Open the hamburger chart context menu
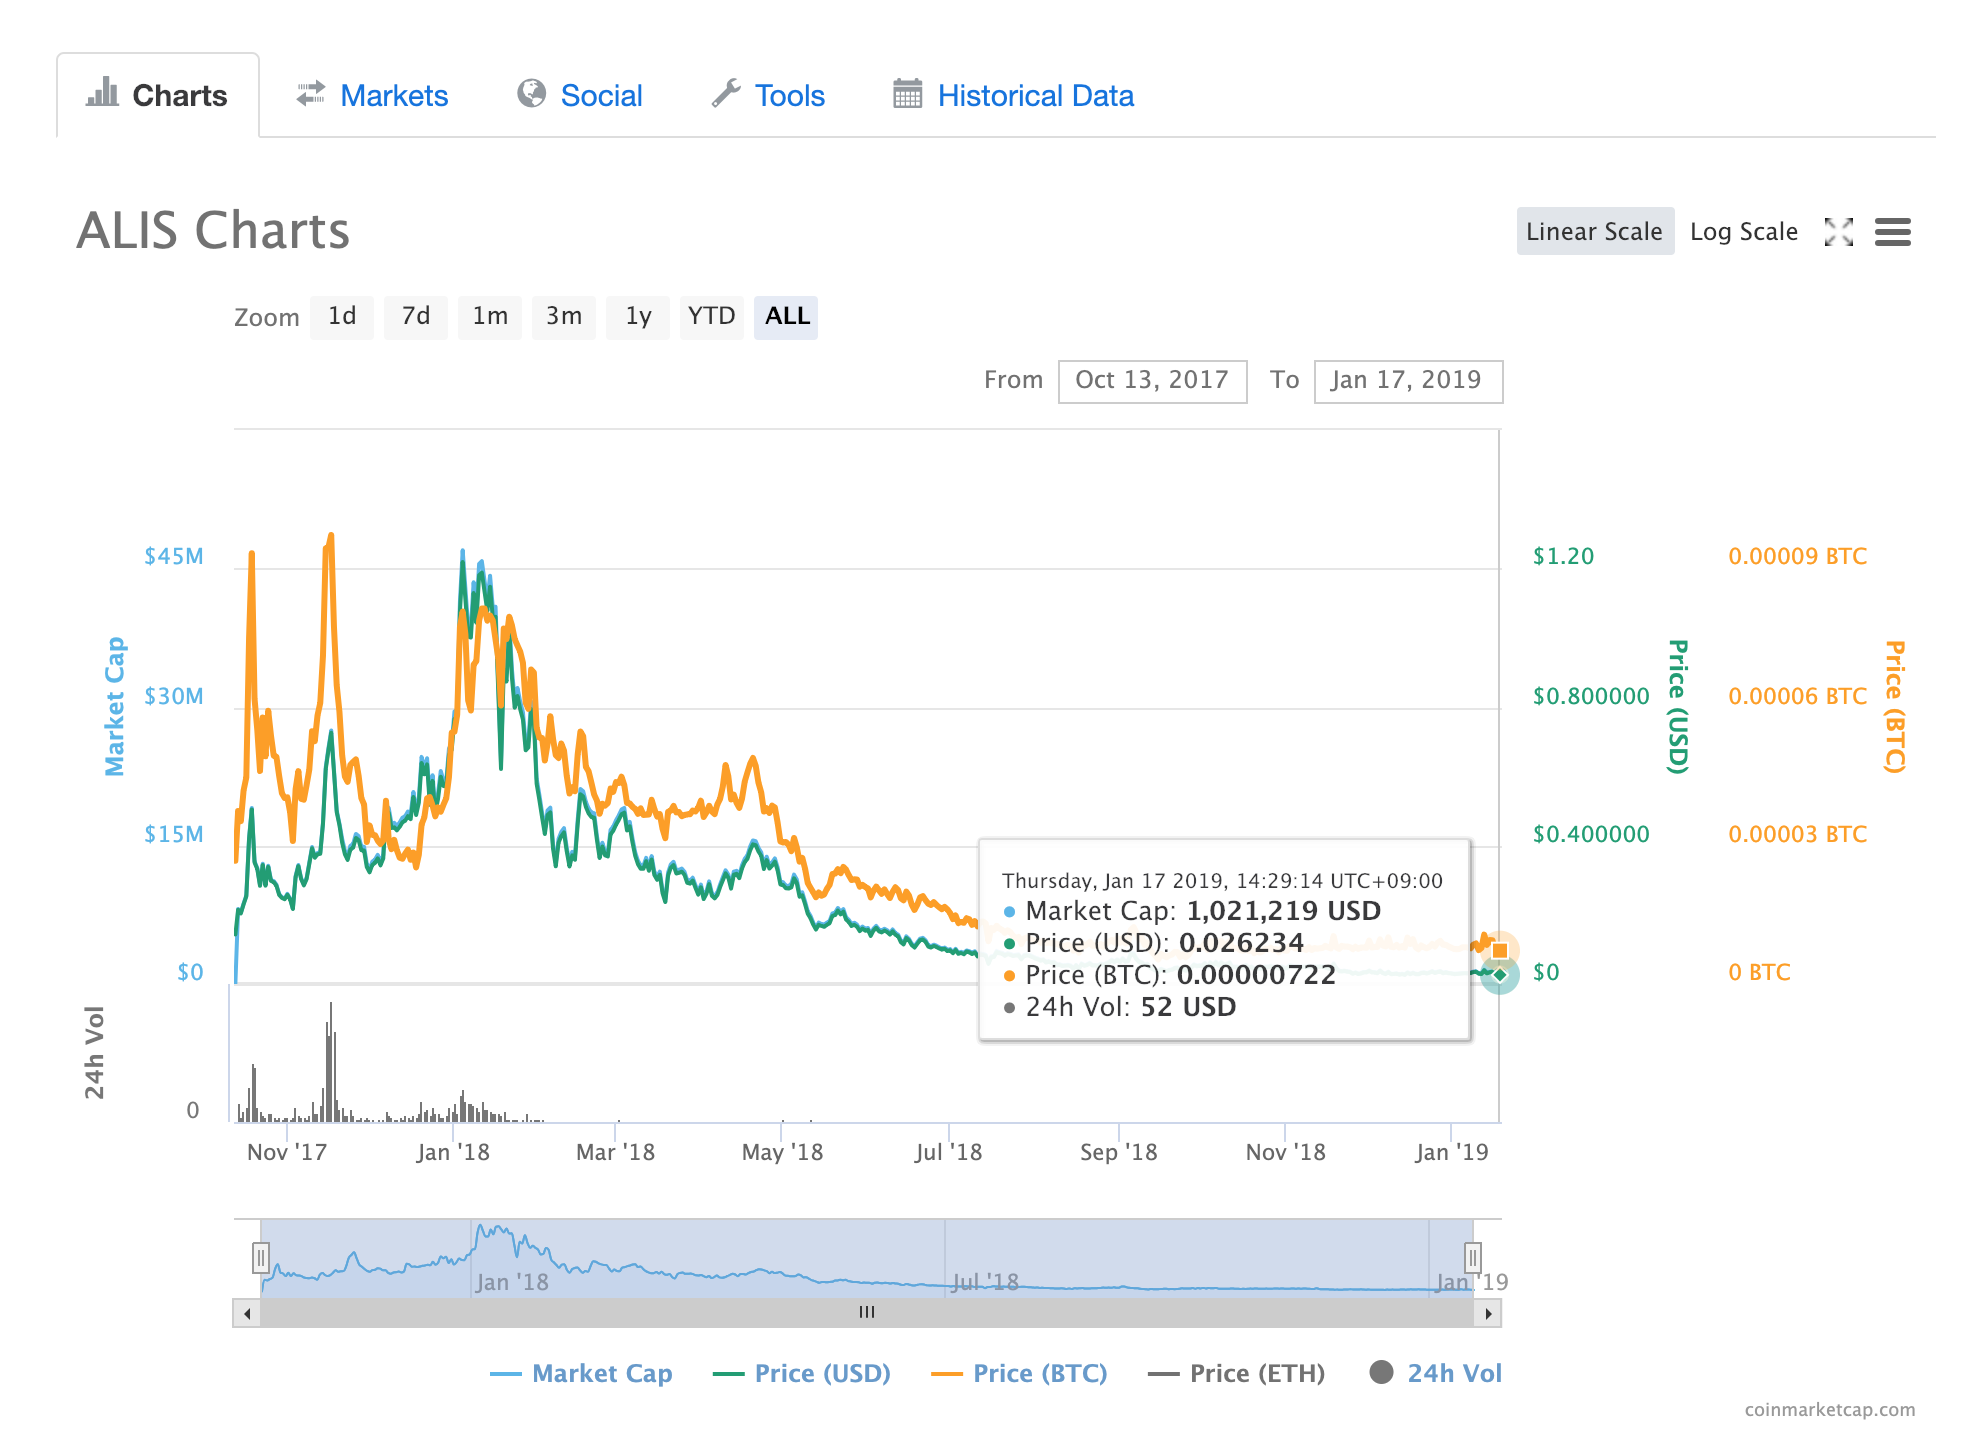Screen dimensions: 1974x1438 [x=1892, y=232]
